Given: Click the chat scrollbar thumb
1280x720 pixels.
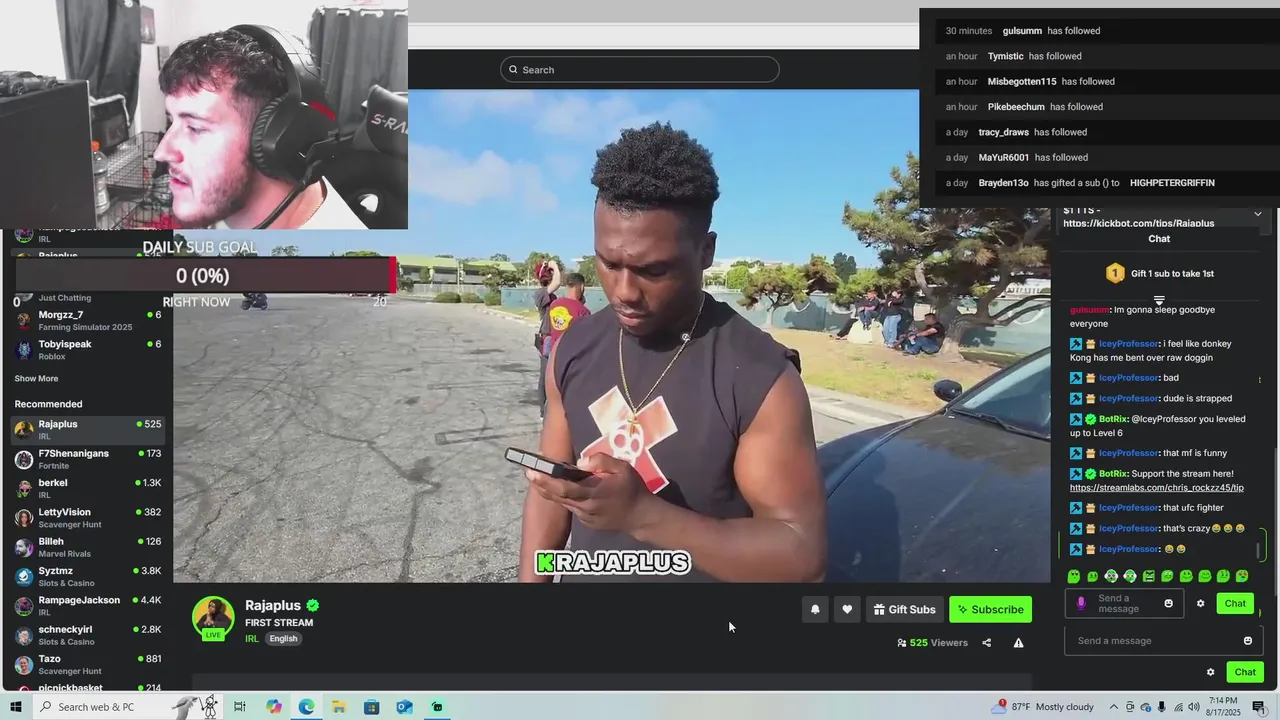Looking at the screenshot, I should click(x=1258, y=551).
